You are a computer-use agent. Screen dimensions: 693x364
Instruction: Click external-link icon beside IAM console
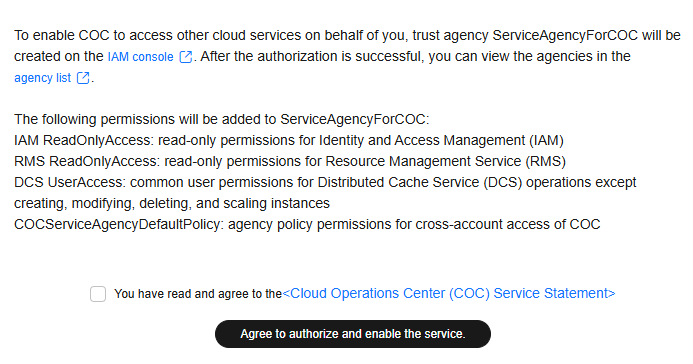[186, 57]
